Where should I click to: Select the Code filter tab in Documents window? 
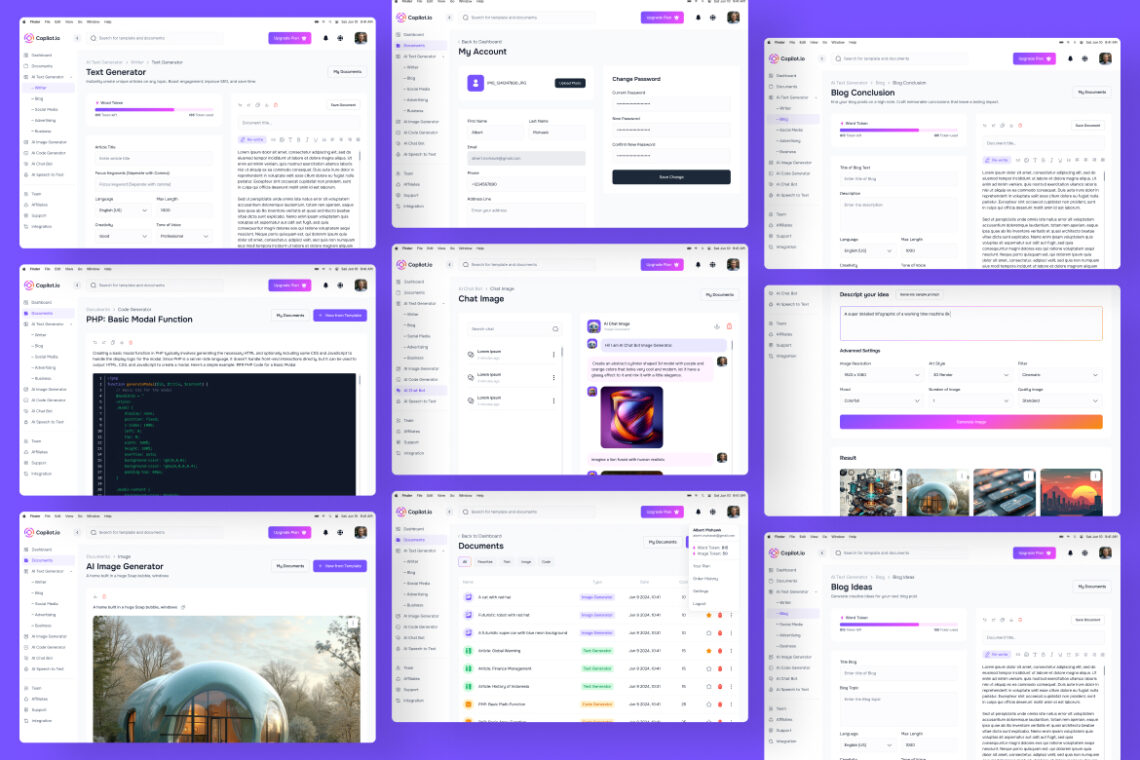(546, 561)
